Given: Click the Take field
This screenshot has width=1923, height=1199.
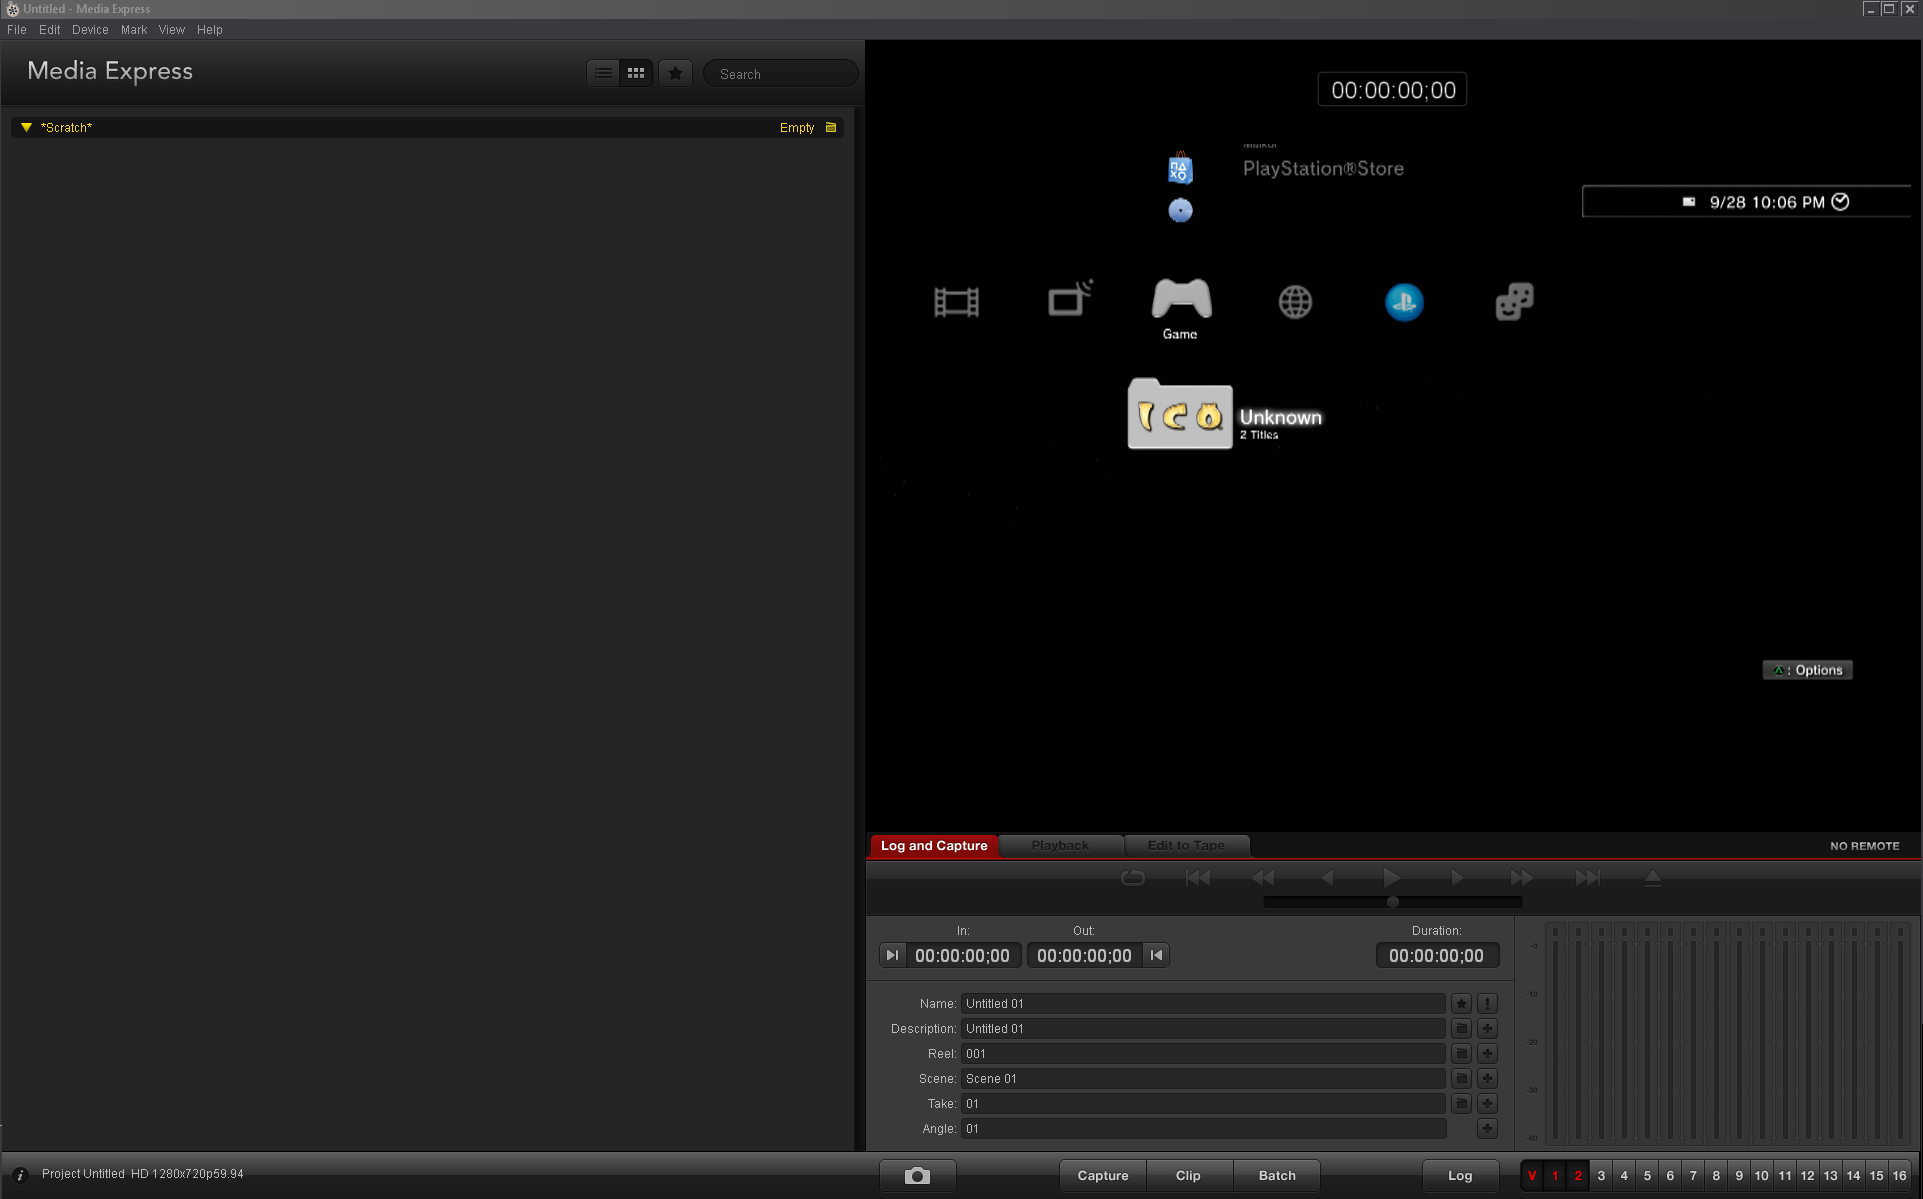Looking at the screenshot, I should 1203,1104.
